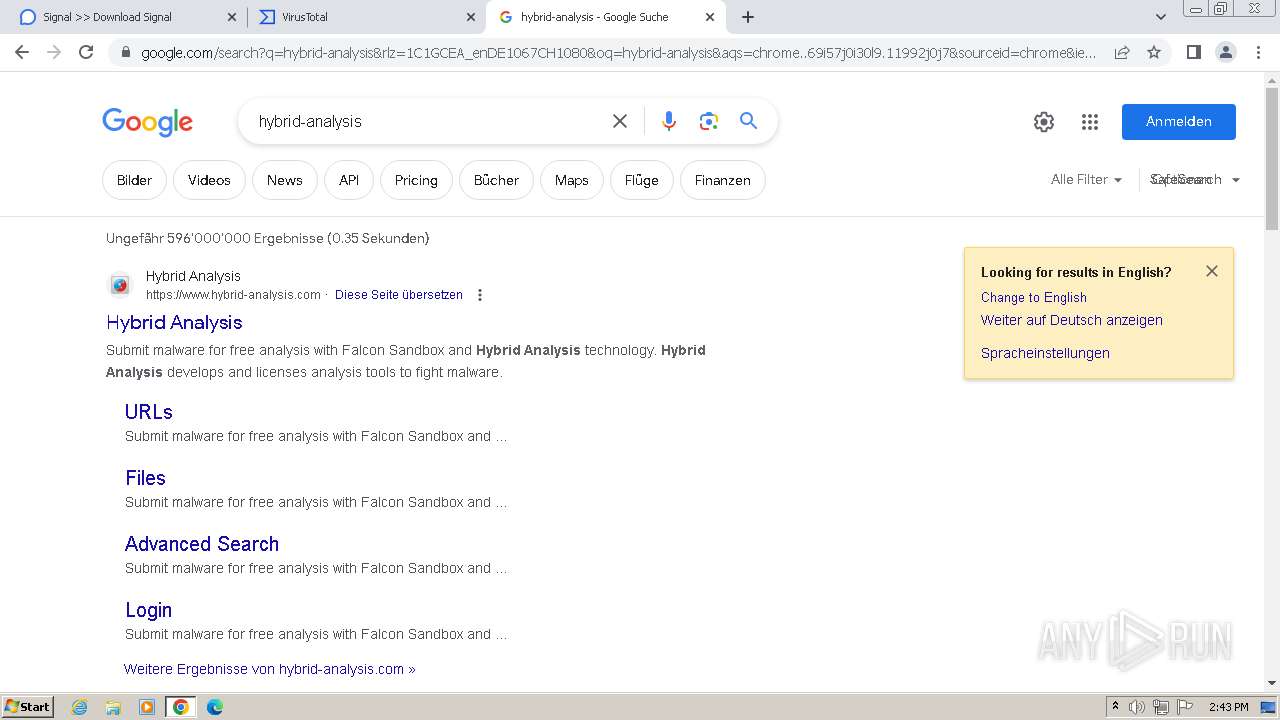Start voice search with the microphone icon
1280x720 pixels.
point(669,121)
